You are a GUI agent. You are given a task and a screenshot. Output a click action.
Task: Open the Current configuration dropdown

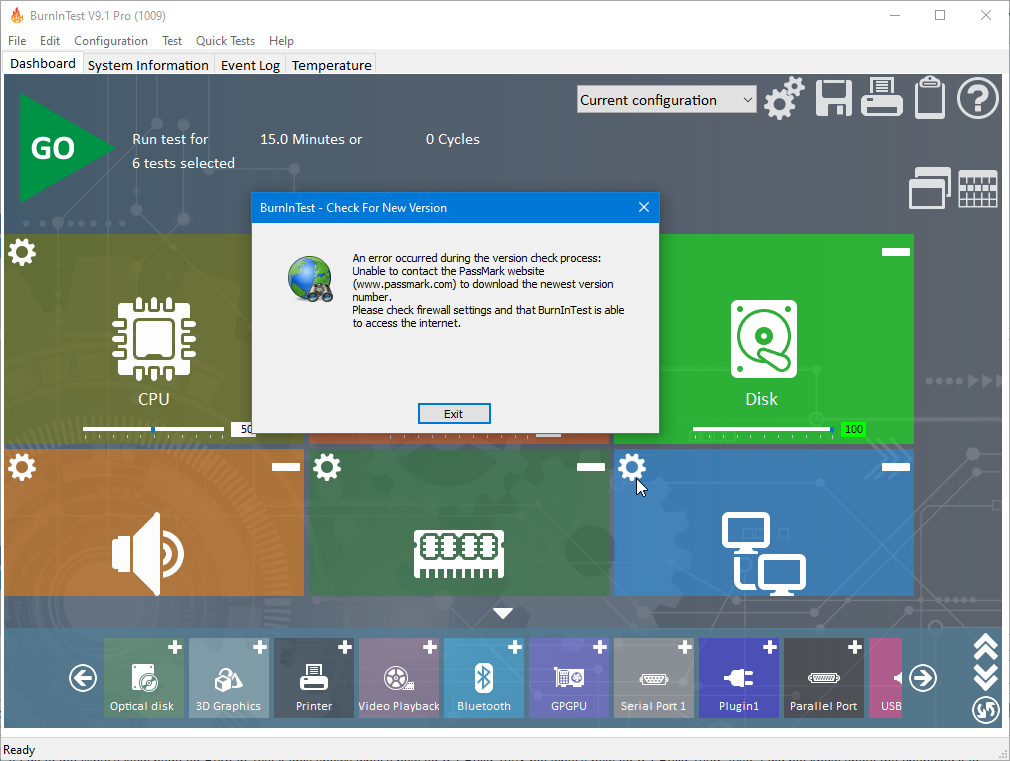pos(667,100)
